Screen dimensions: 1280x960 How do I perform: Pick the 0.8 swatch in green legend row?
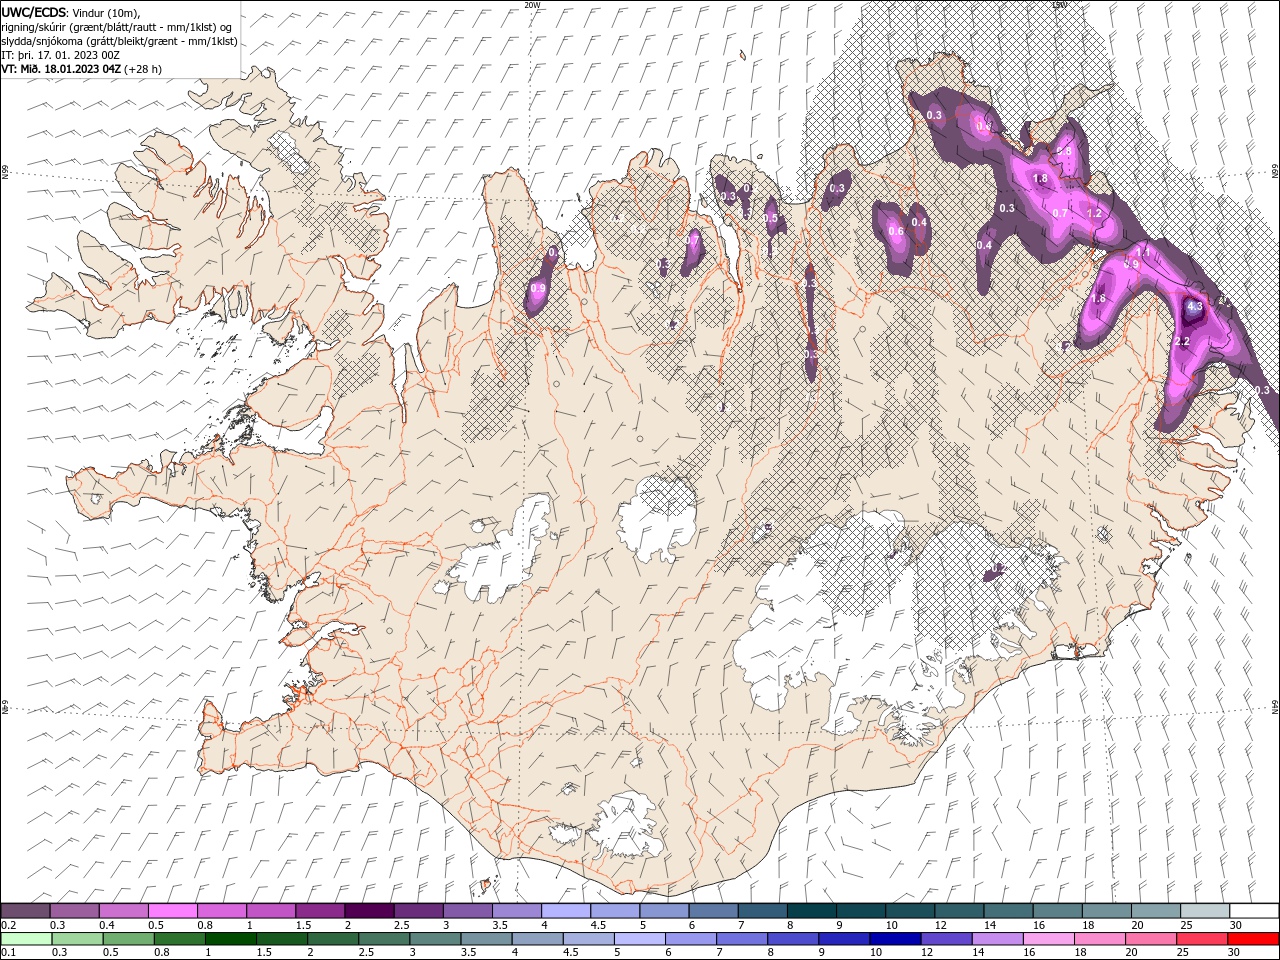coord(179,939)
